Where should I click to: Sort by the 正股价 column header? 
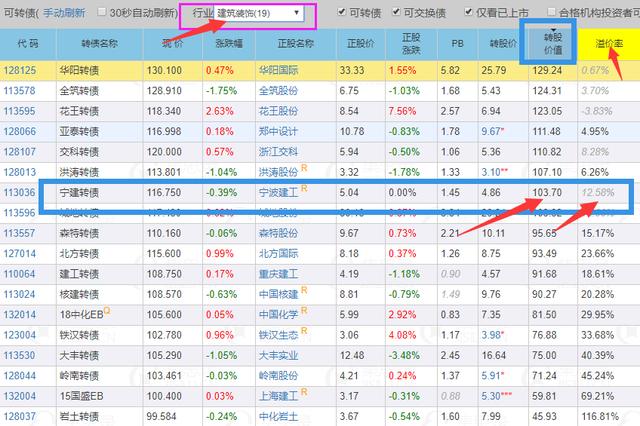(x=361, y=43)
